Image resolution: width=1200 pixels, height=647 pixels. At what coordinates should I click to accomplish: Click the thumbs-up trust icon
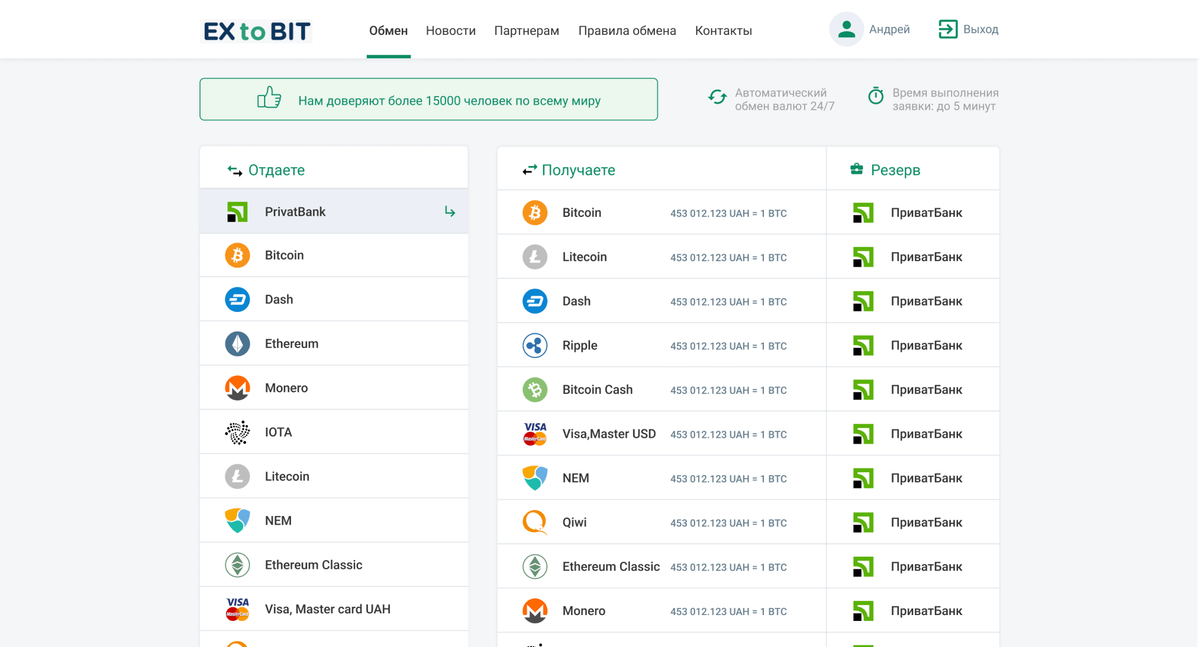269,98
